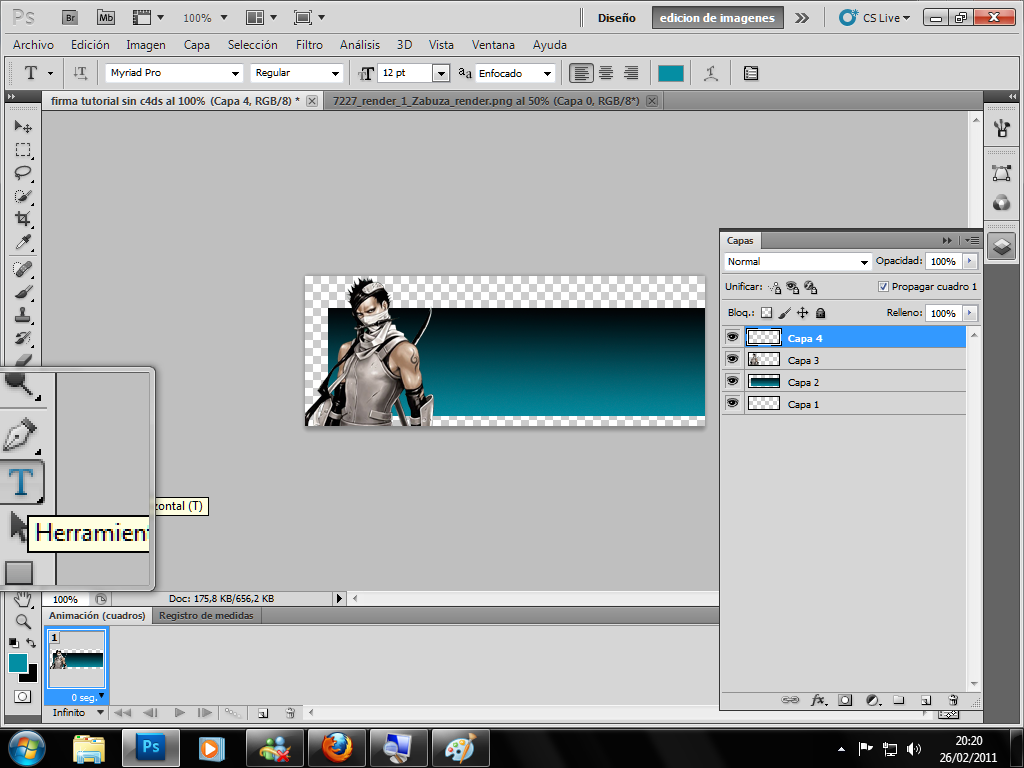Create a new layer in Capas panel
The height and width of the screenshot is (768, 1024).
click(926, 700)
